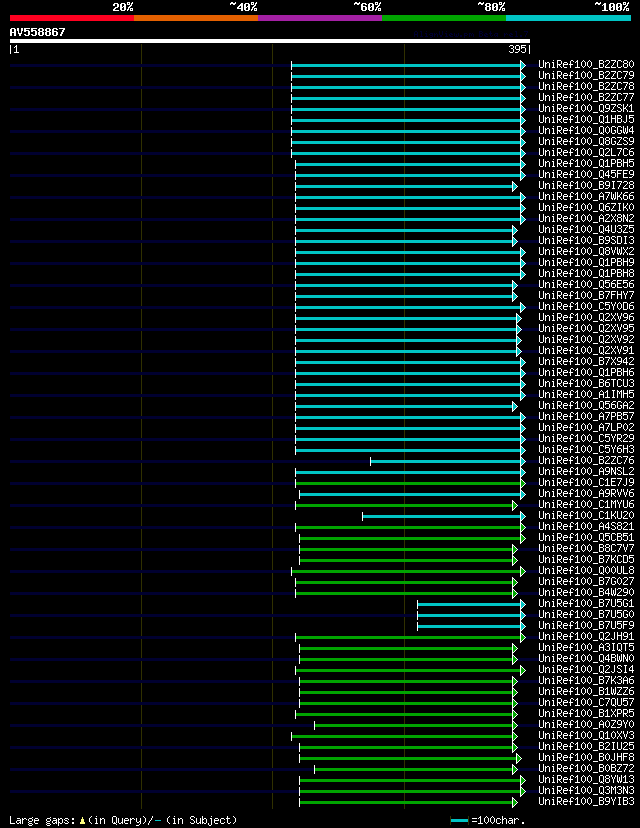Image resolution: width=640 pixels, height=828 pixels.
Task: Select label UniRef100_B7FHY7
Action: coord(586,296)
